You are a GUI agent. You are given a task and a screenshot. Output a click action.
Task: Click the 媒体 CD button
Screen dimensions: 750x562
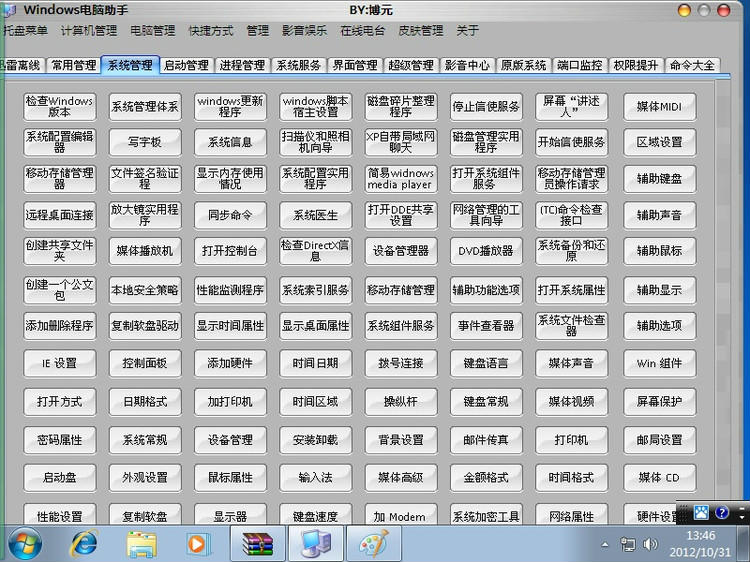(x=660, y=477)
